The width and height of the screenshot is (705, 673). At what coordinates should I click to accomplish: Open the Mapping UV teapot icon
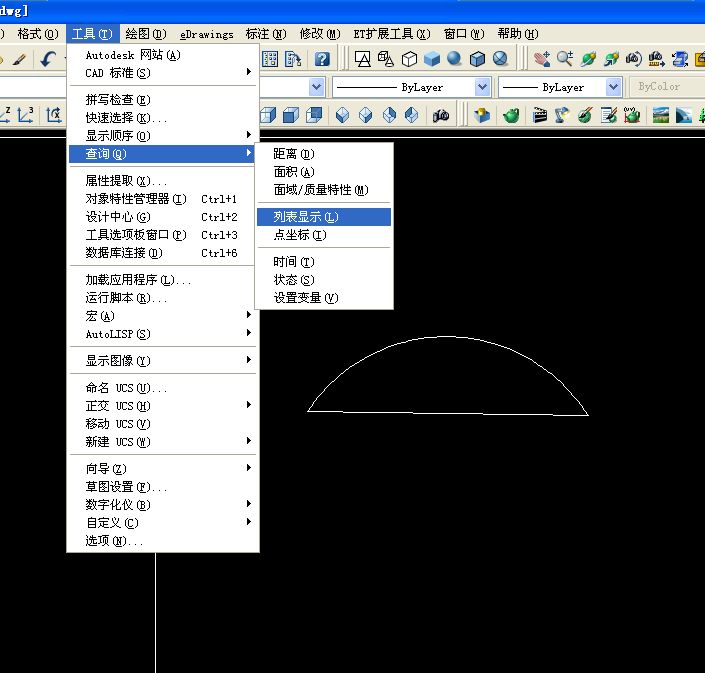(x=632, y=116)
